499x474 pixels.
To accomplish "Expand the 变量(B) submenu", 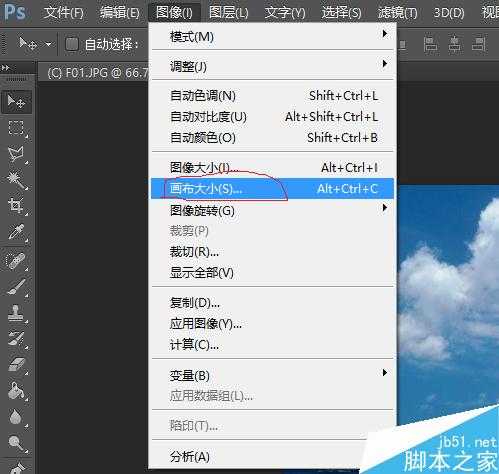I will click(273, 375).
